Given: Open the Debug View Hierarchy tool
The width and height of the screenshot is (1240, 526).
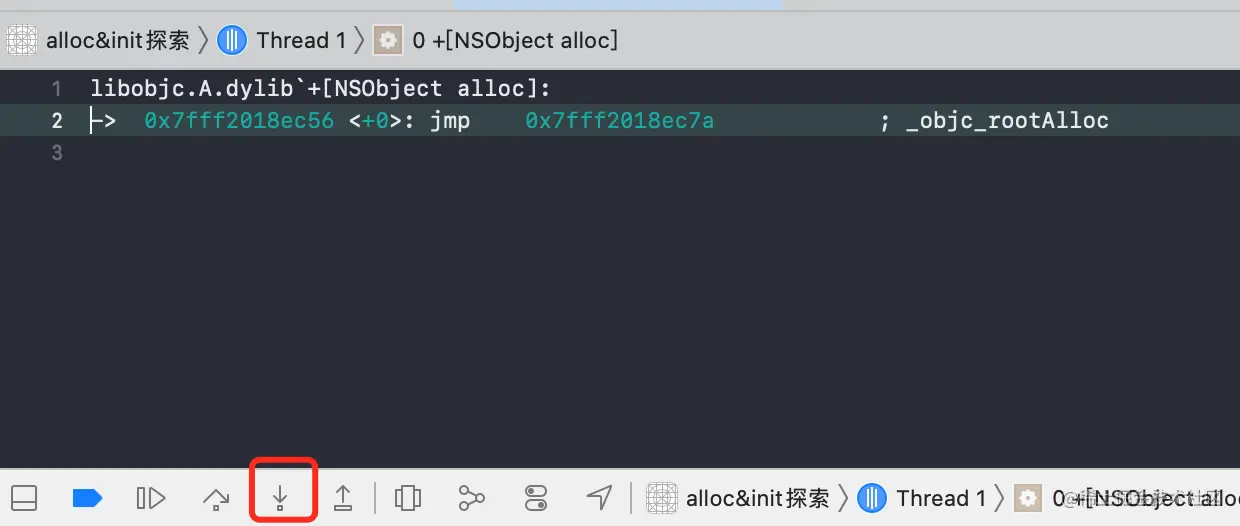Looking at the screenshot, I should click(x=407, y=497).
